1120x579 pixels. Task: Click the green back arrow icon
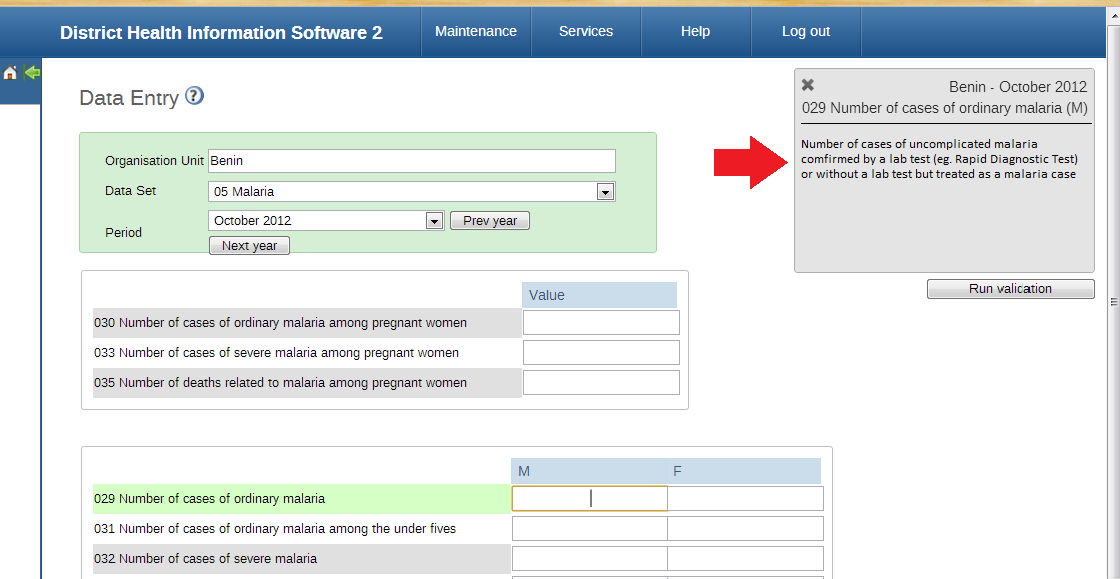click(x=32, y=72)
